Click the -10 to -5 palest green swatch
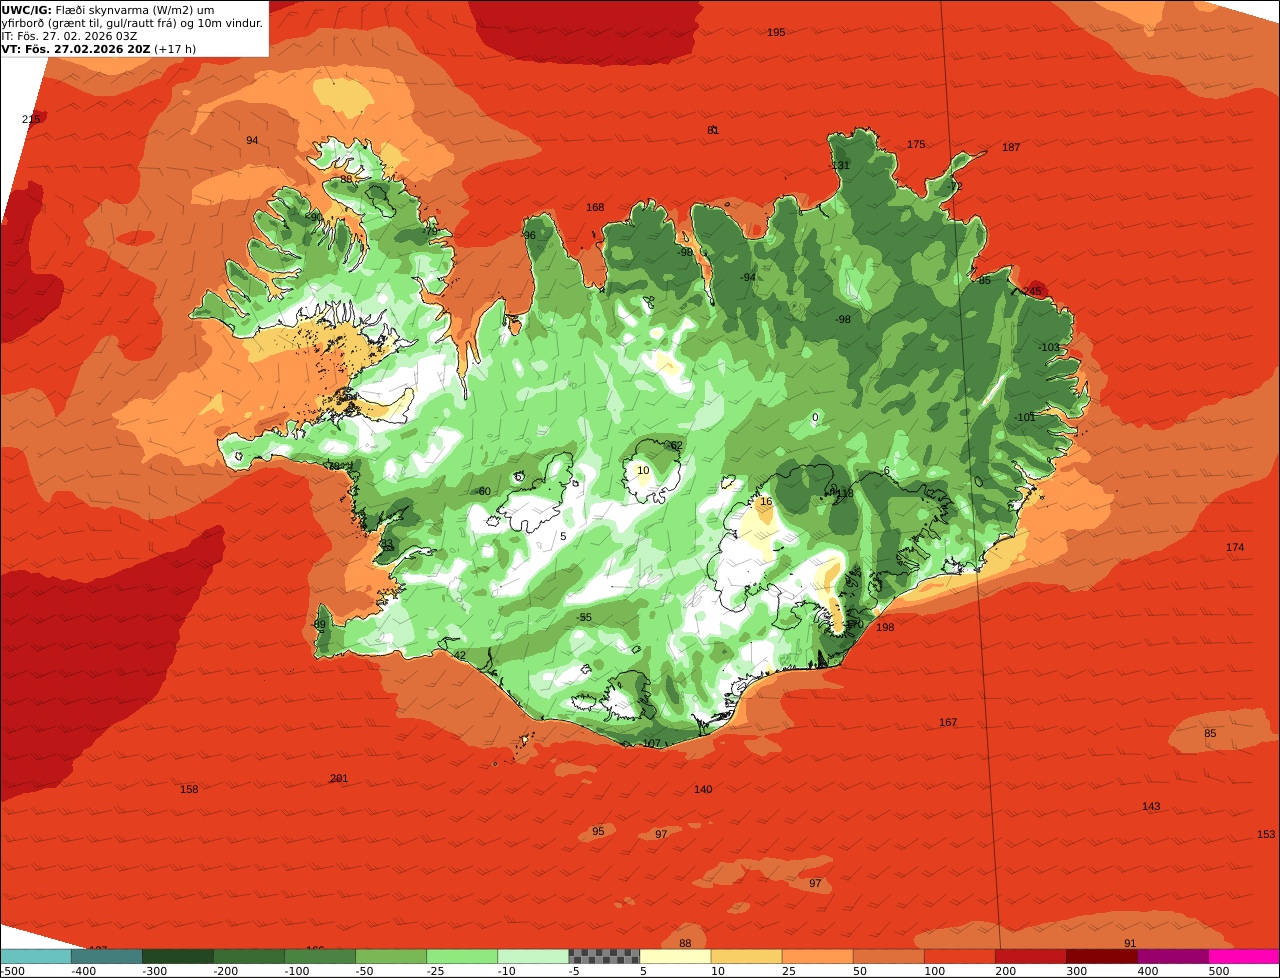The width and height of the screenshot is (1280, 978). pos(533,956)
